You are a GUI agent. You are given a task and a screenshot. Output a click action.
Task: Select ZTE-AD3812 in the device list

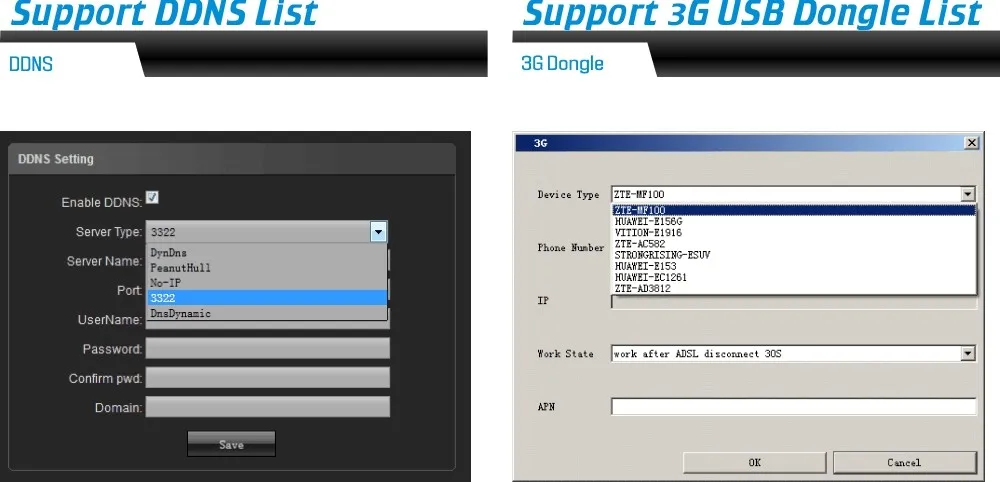(x=644, y=288)
